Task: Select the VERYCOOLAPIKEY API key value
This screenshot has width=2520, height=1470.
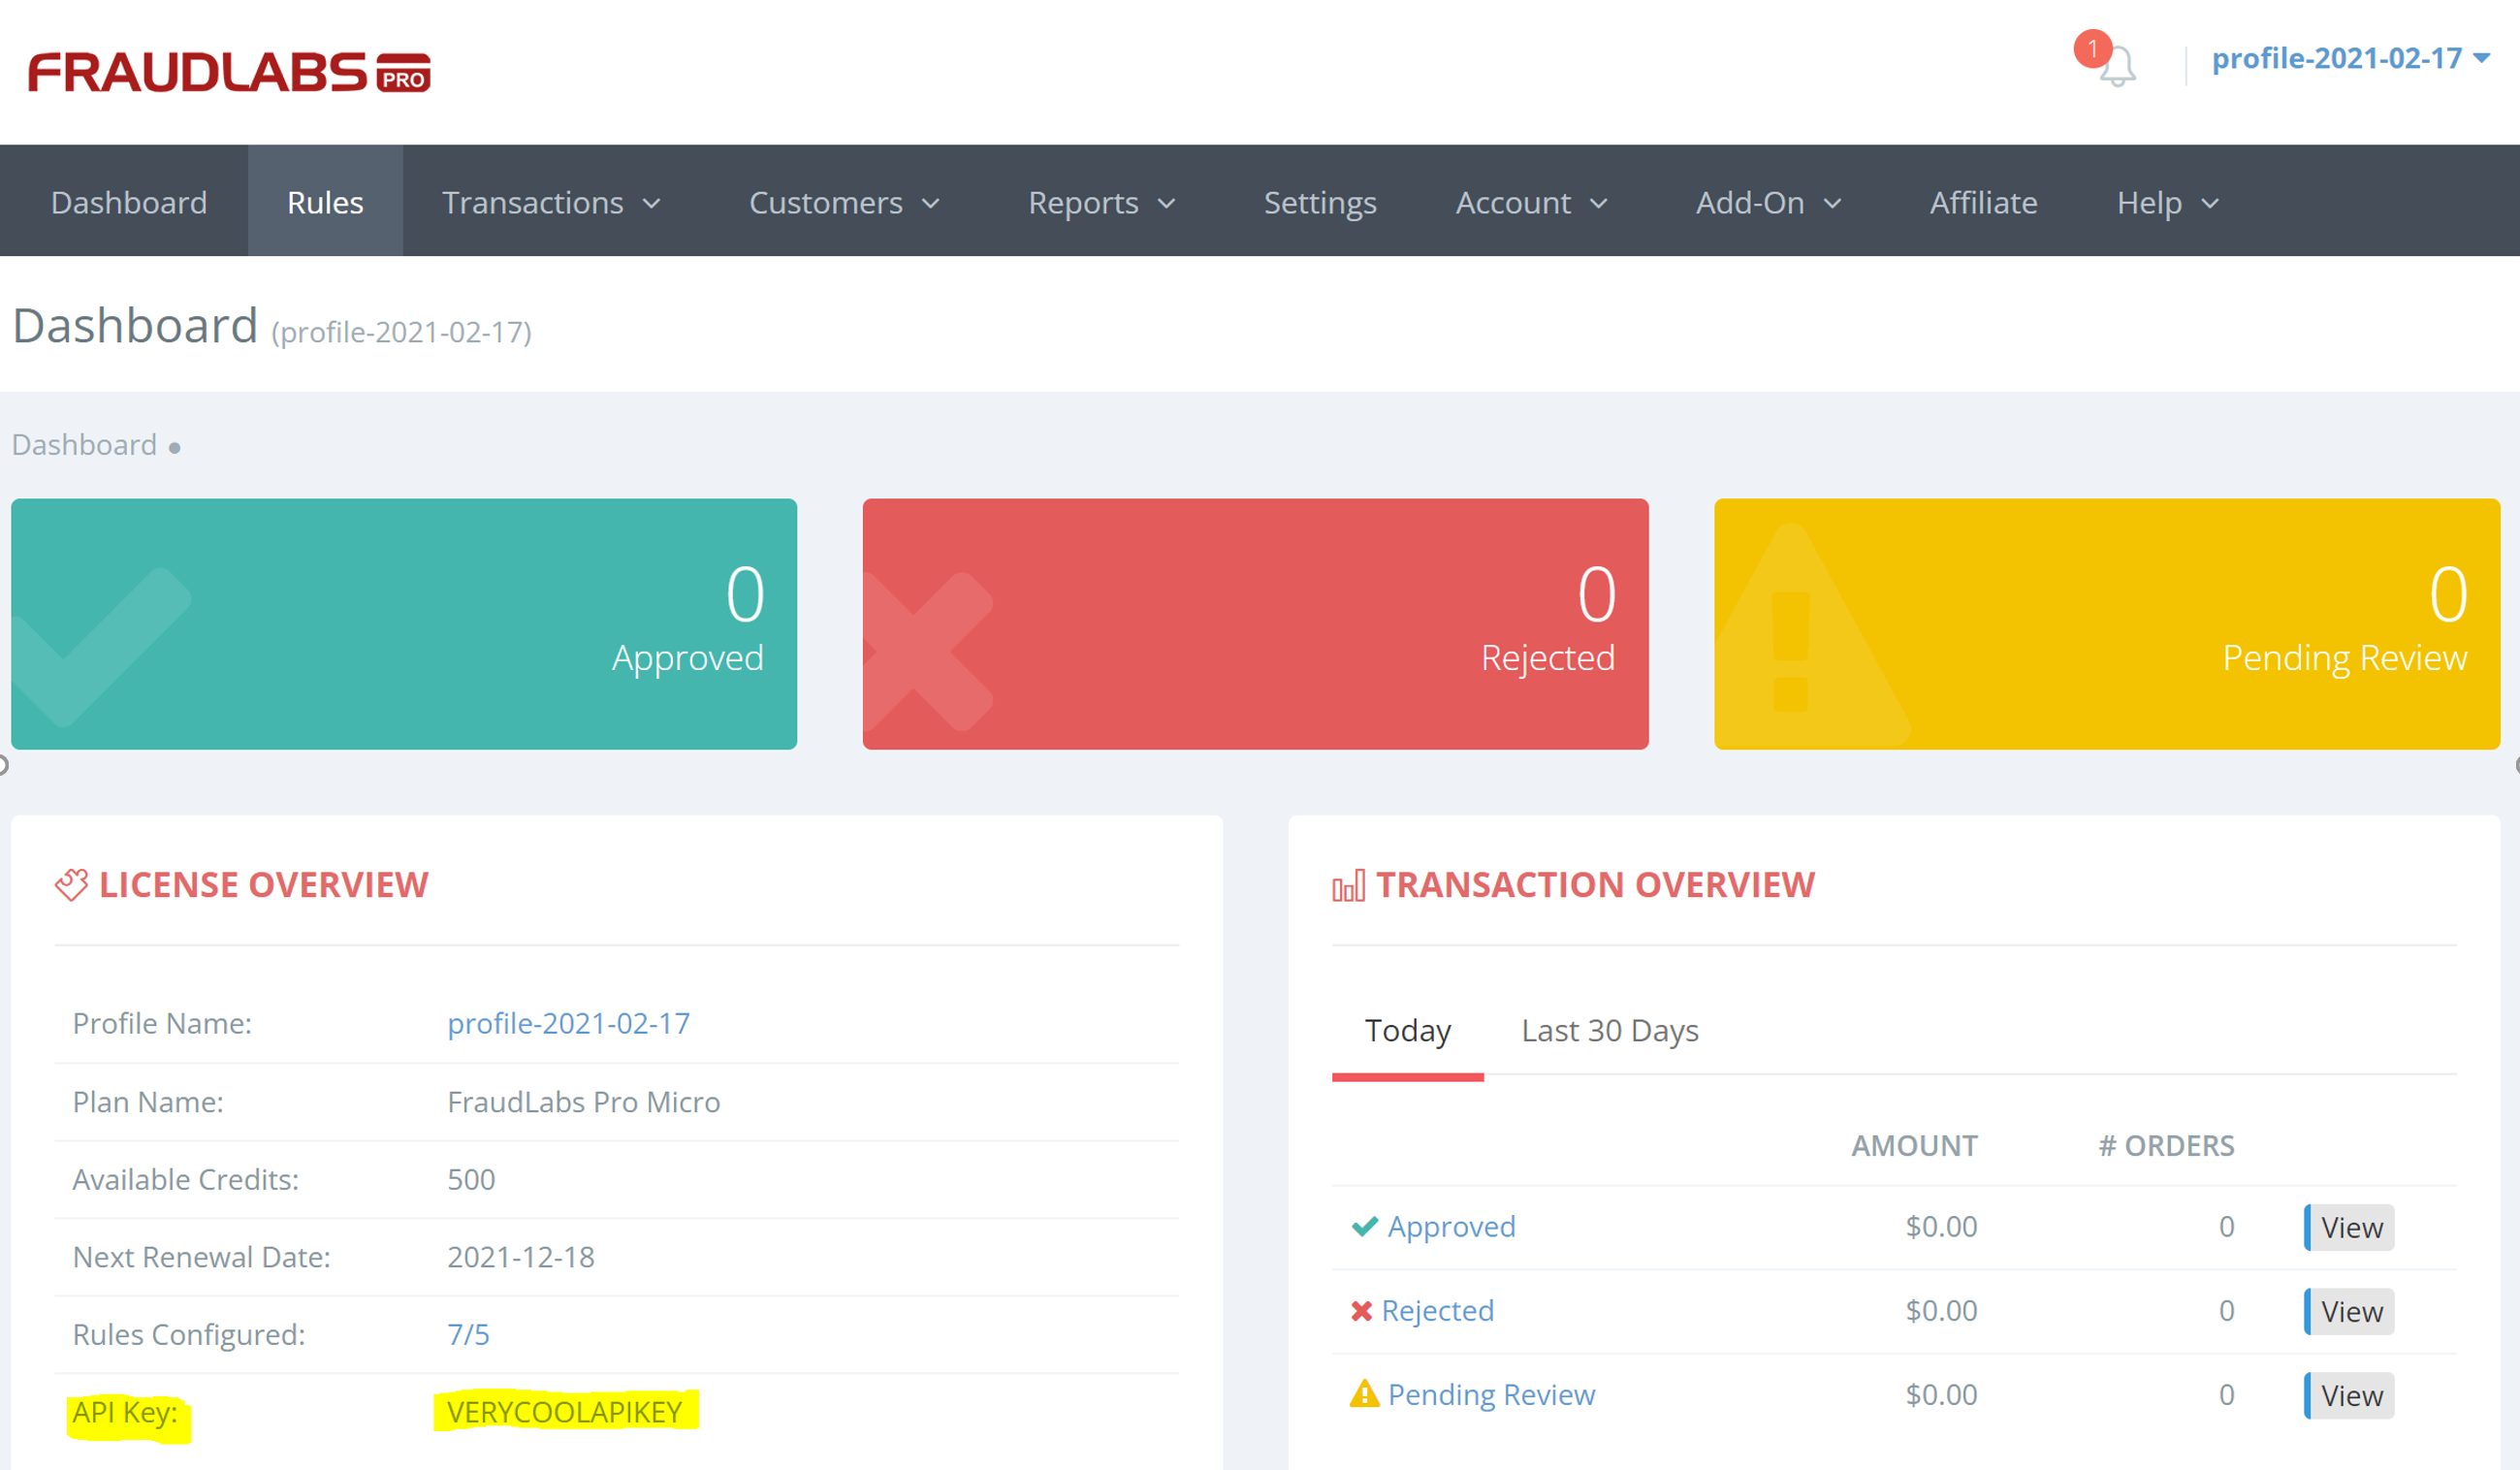Action: (564, 1412)
